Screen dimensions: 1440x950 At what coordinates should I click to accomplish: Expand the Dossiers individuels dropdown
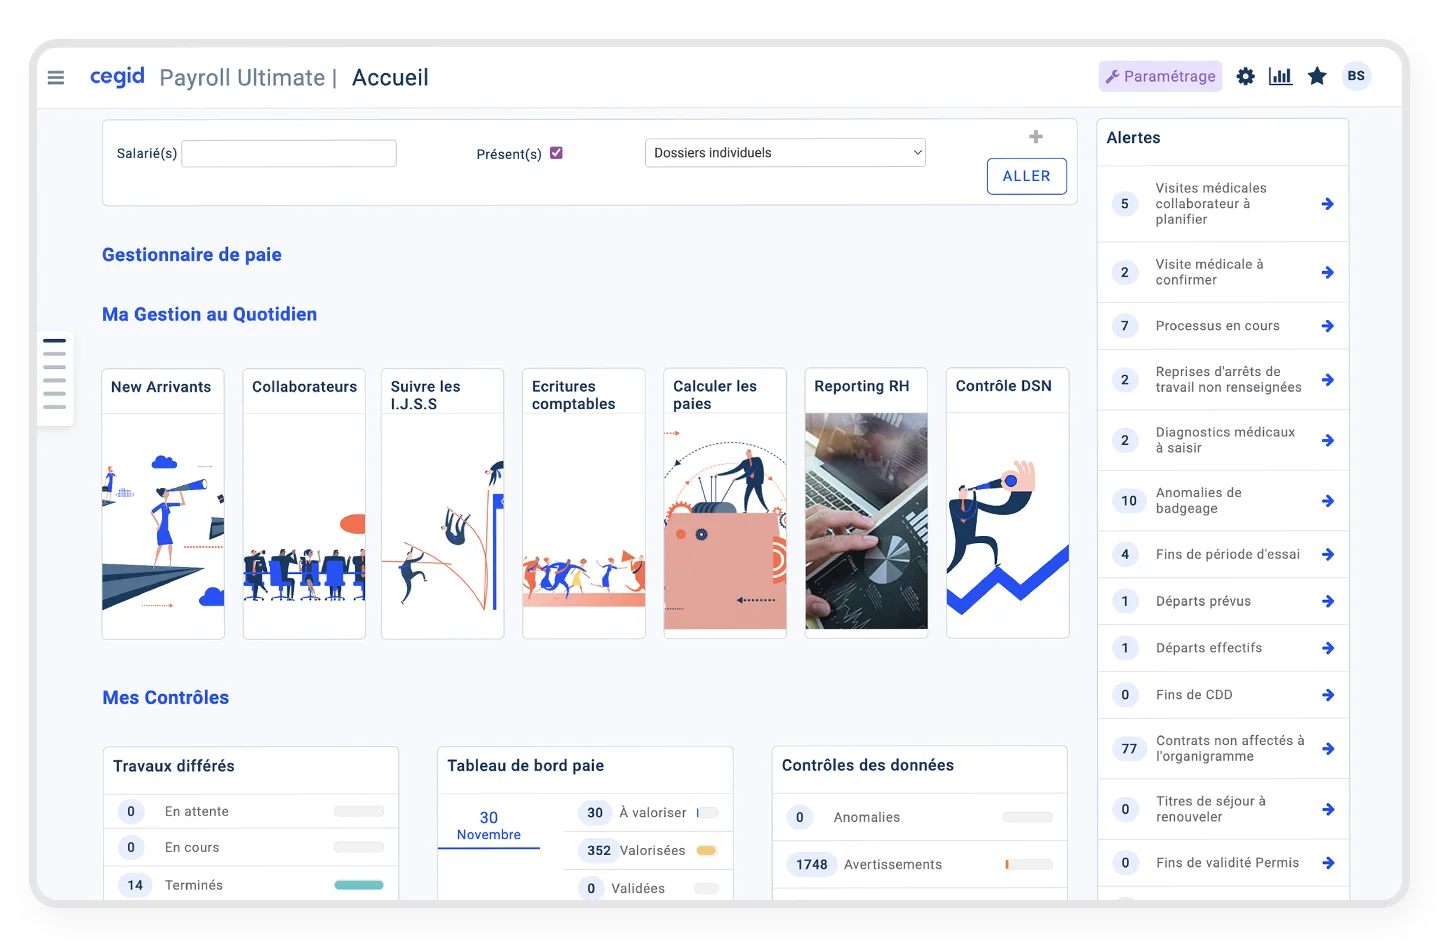(785, 153)
